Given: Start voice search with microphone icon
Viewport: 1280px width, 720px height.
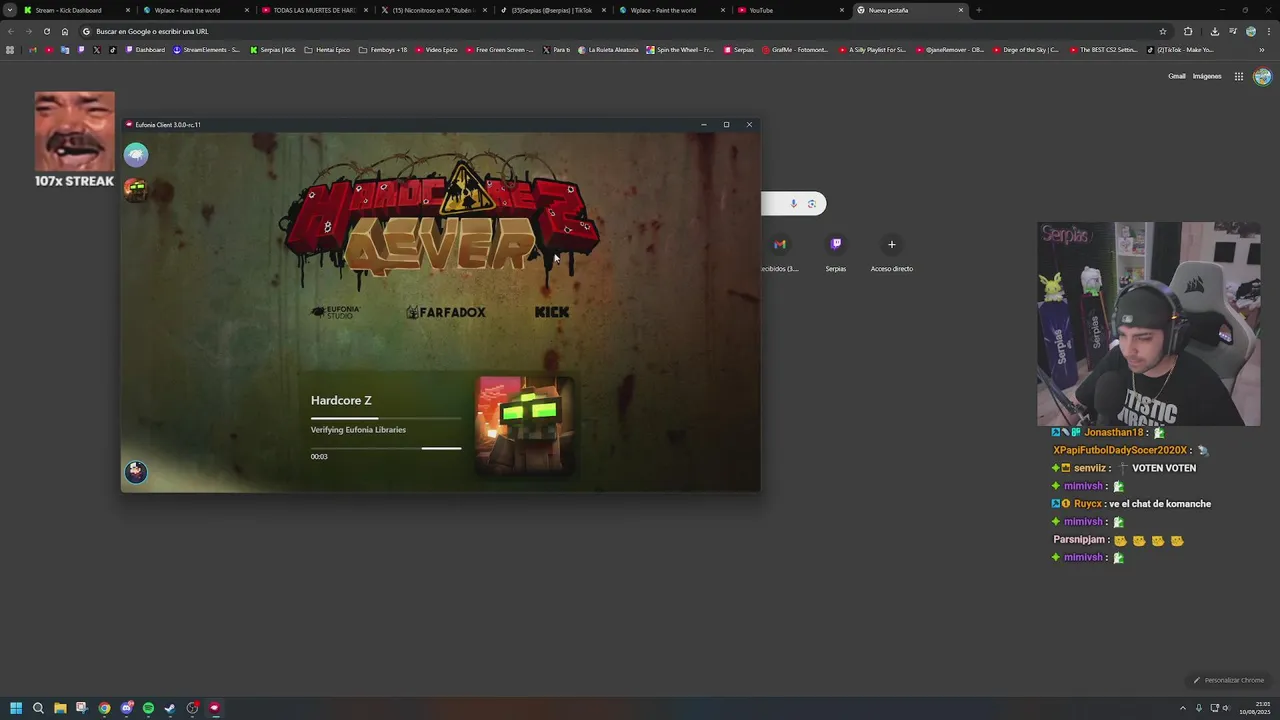Looking at the screenshot, I should (794, 204).
